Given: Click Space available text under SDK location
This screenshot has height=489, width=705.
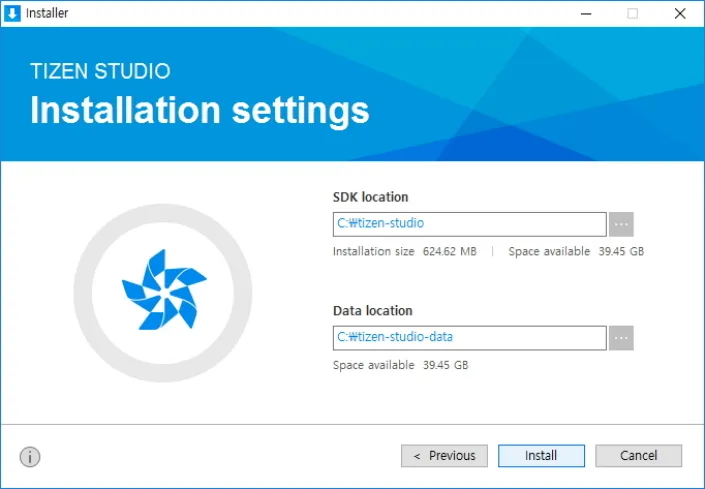Looking at the screenshot, I should point(576,252).
